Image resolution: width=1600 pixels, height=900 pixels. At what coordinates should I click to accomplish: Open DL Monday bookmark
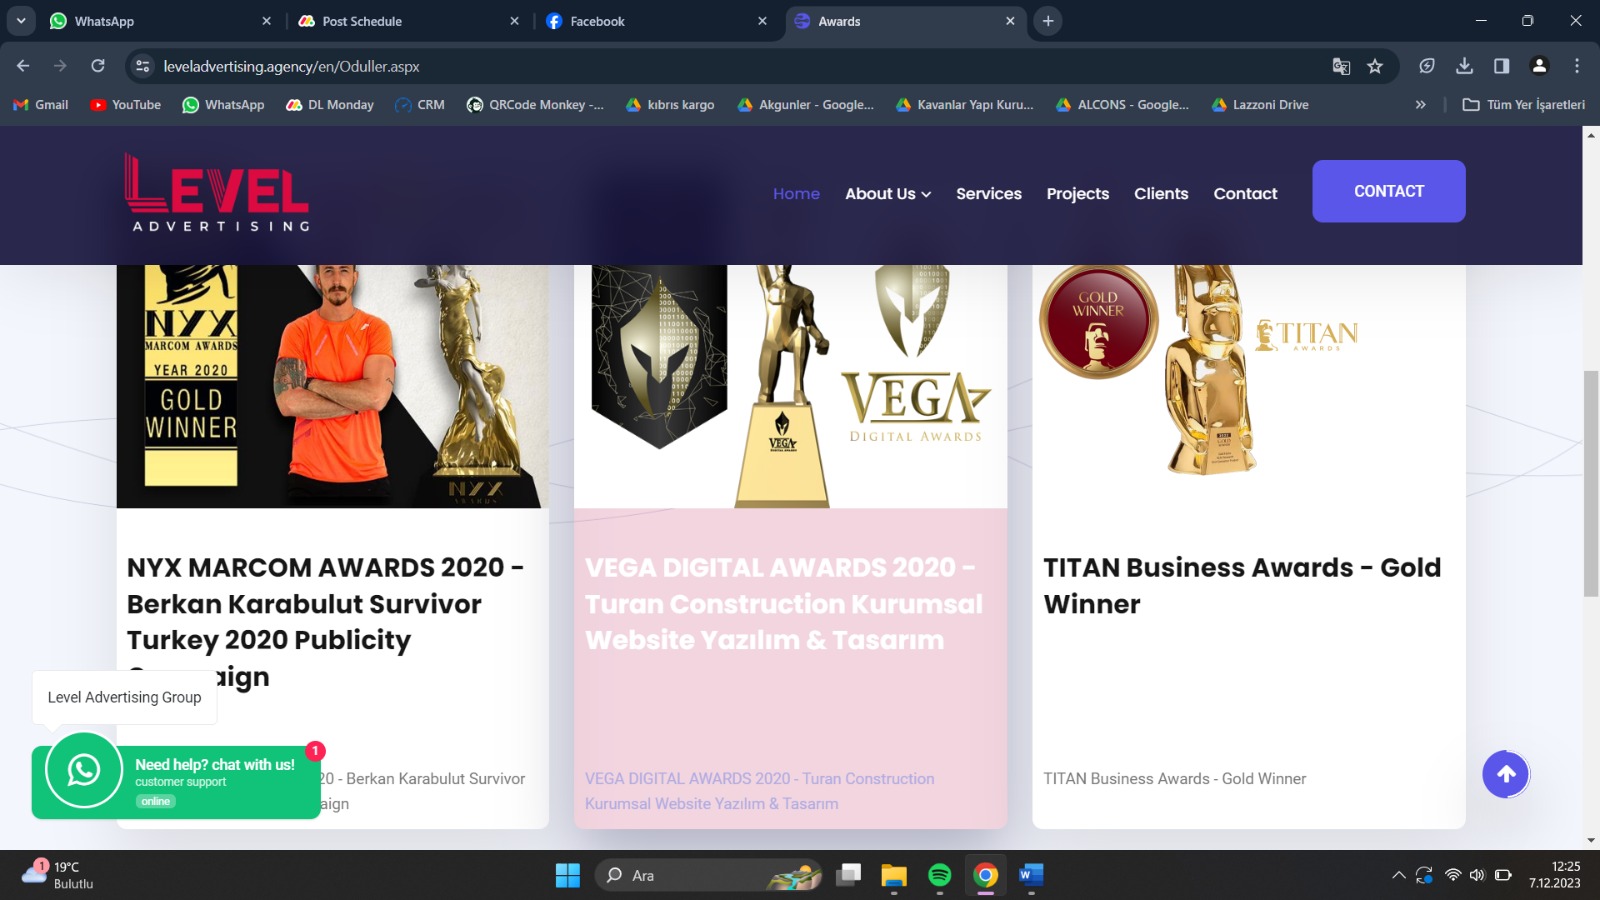point(330,104)
